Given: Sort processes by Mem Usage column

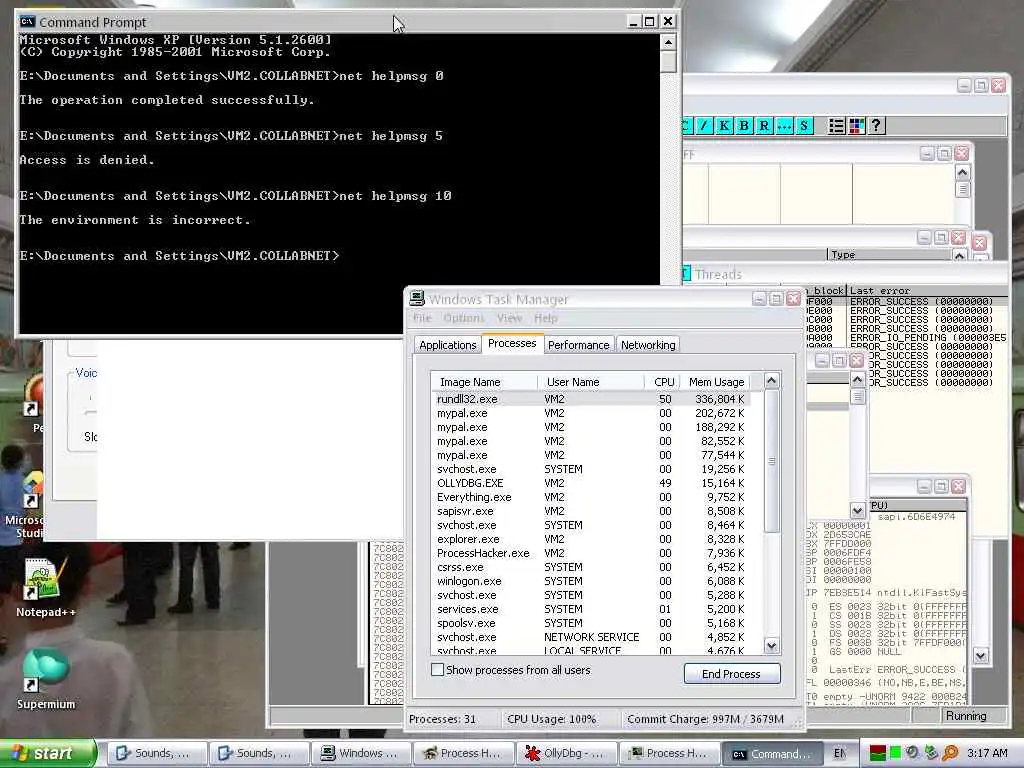Looking at the screenshot, I should [716, 381].
